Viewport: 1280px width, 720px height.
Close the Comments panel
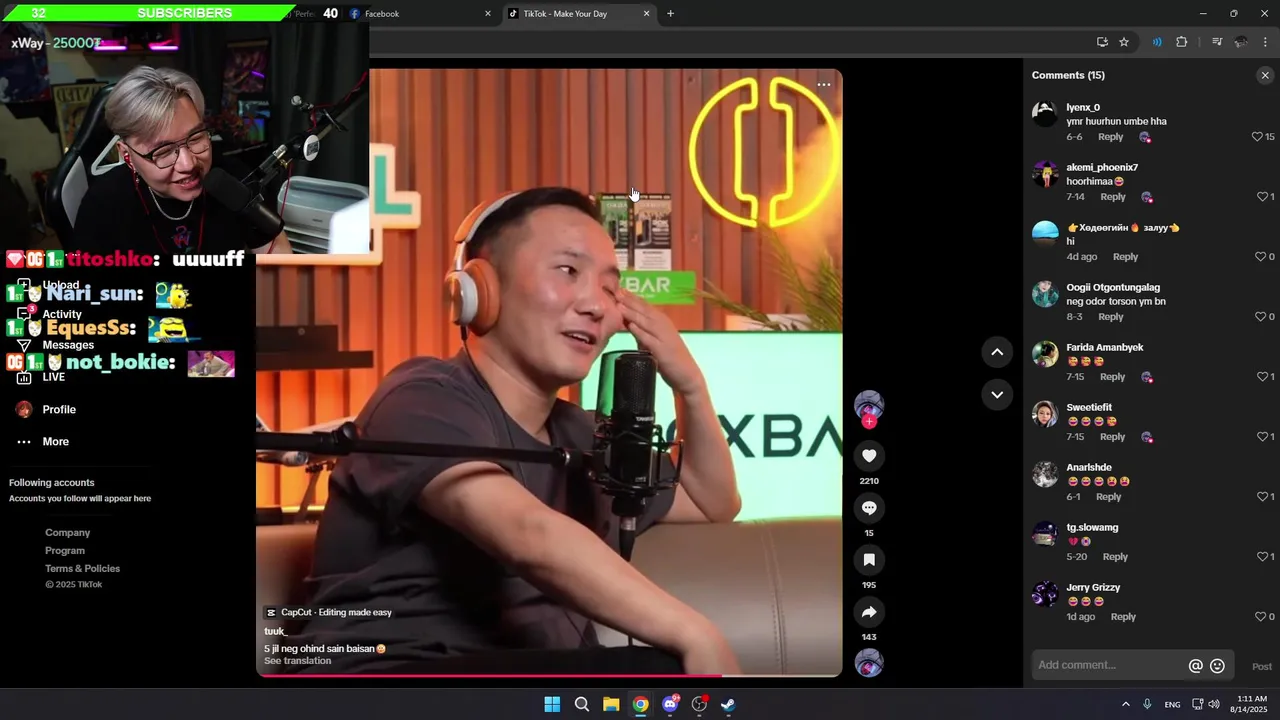click(1265, 75)
